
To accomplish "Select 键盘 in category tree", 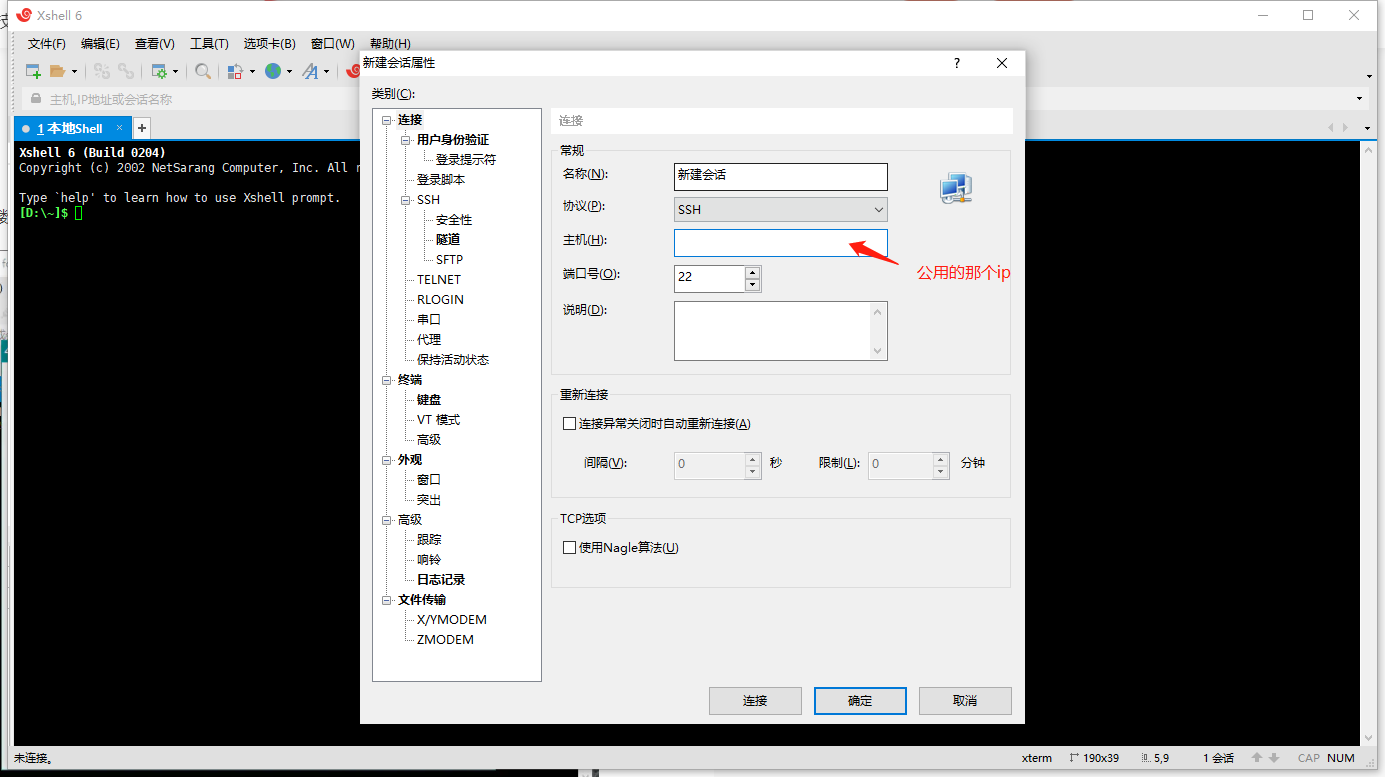I will pyautogui.click(x=429, y=400).
